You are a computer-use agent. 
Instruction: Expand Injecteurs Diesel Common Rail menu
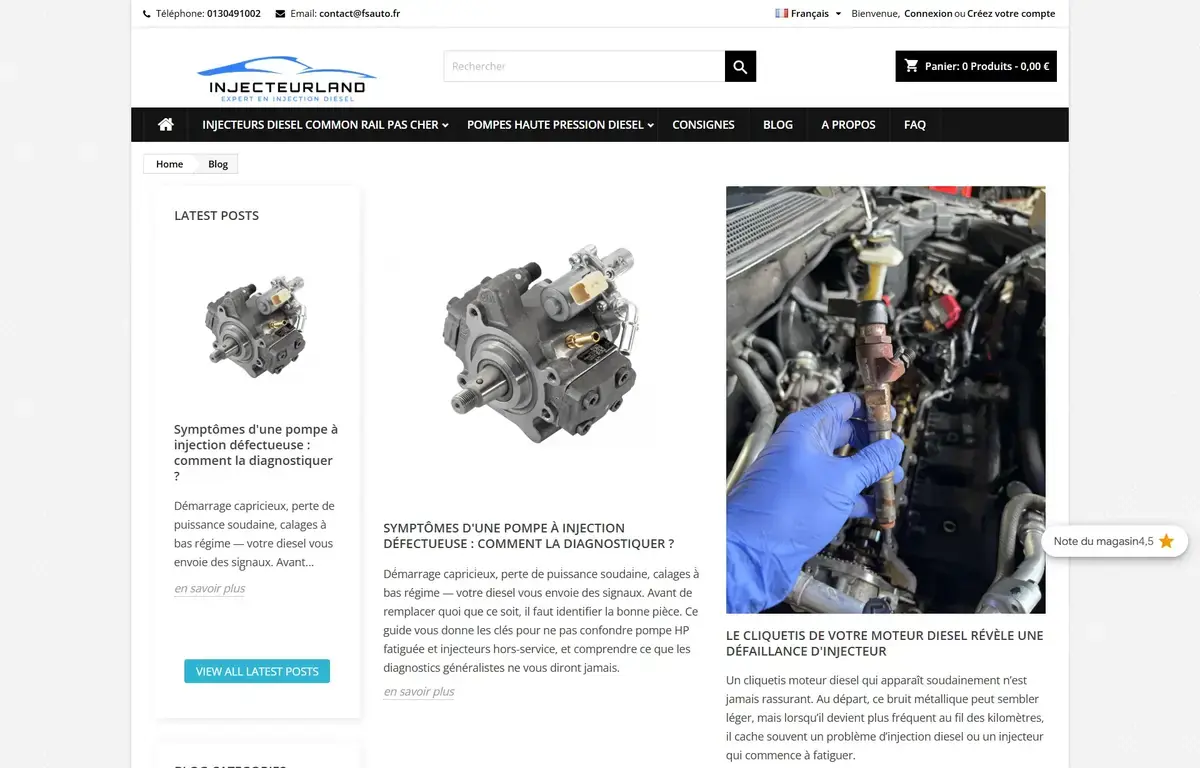[x=325, y=125]
